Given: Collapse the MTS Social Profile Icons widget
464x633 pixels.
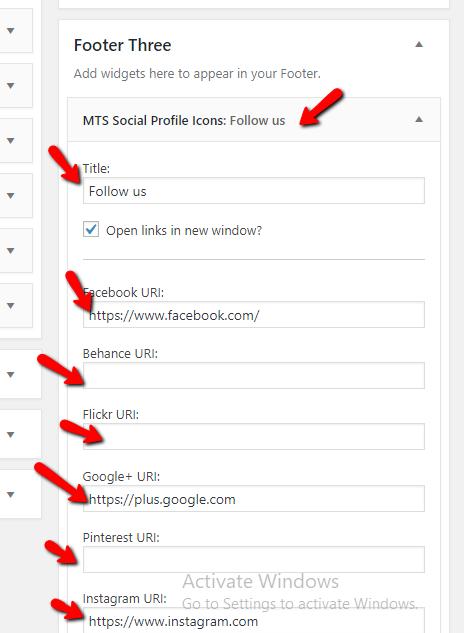Looking at the screenshot, I should pos(419,119).
